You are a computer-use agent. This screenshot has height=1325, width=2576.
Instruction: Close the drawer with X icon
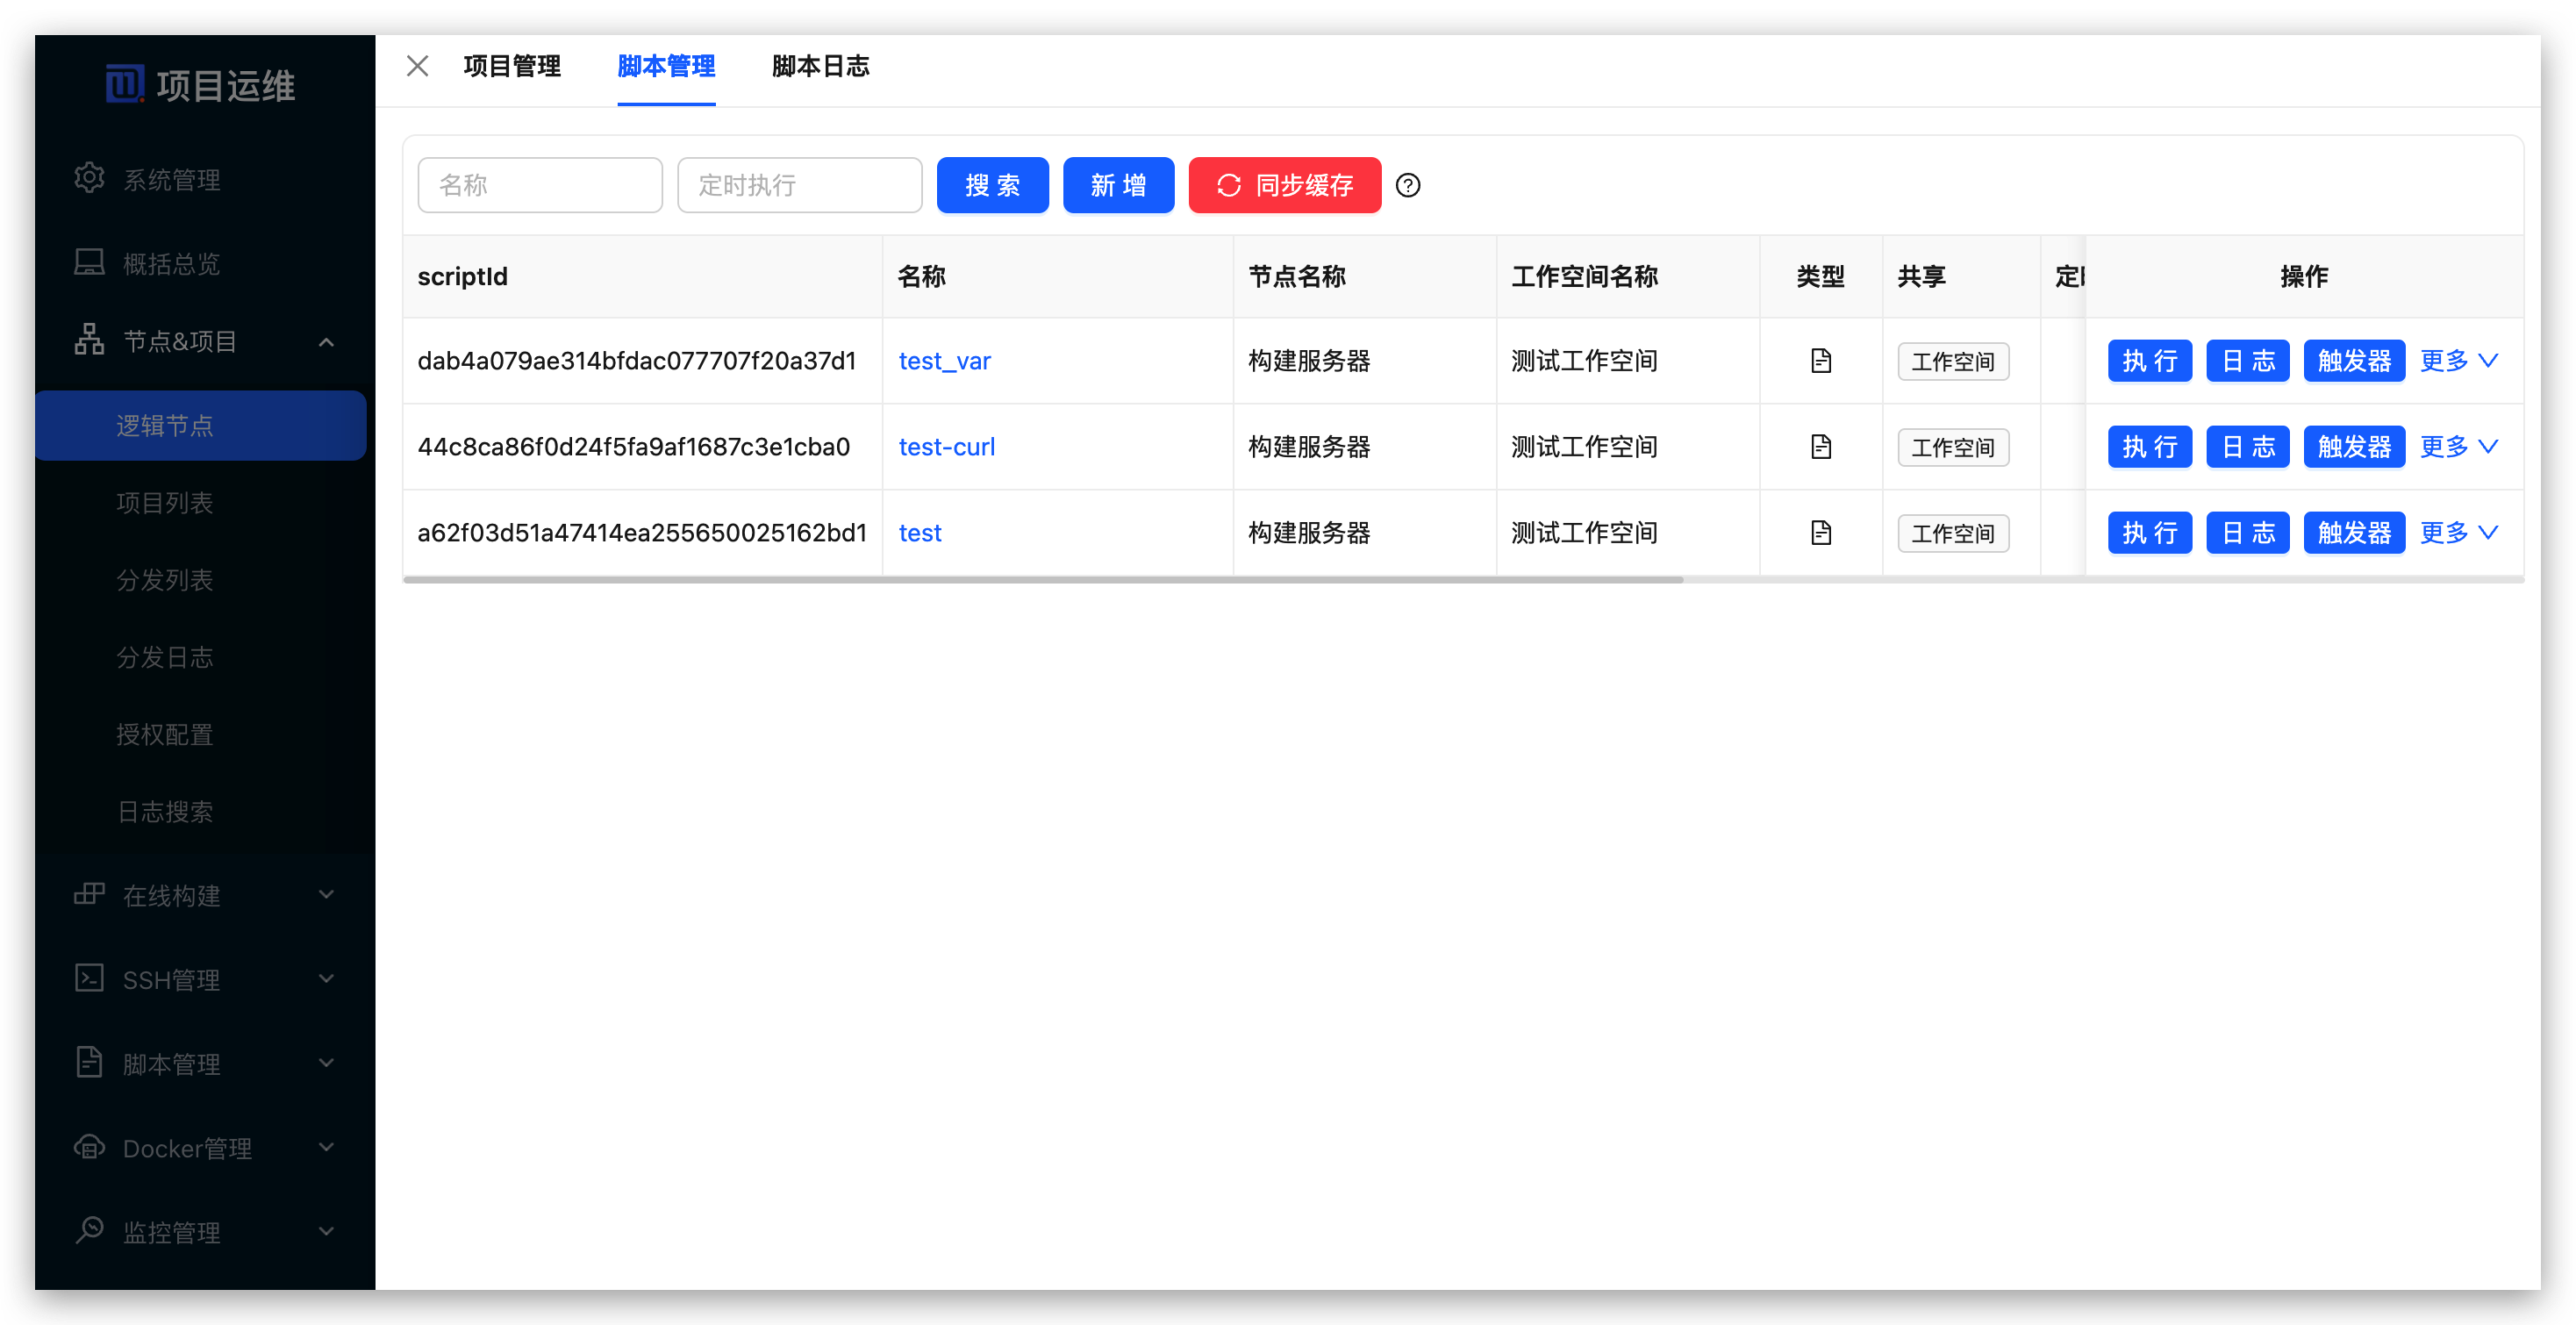coord(417,66)
